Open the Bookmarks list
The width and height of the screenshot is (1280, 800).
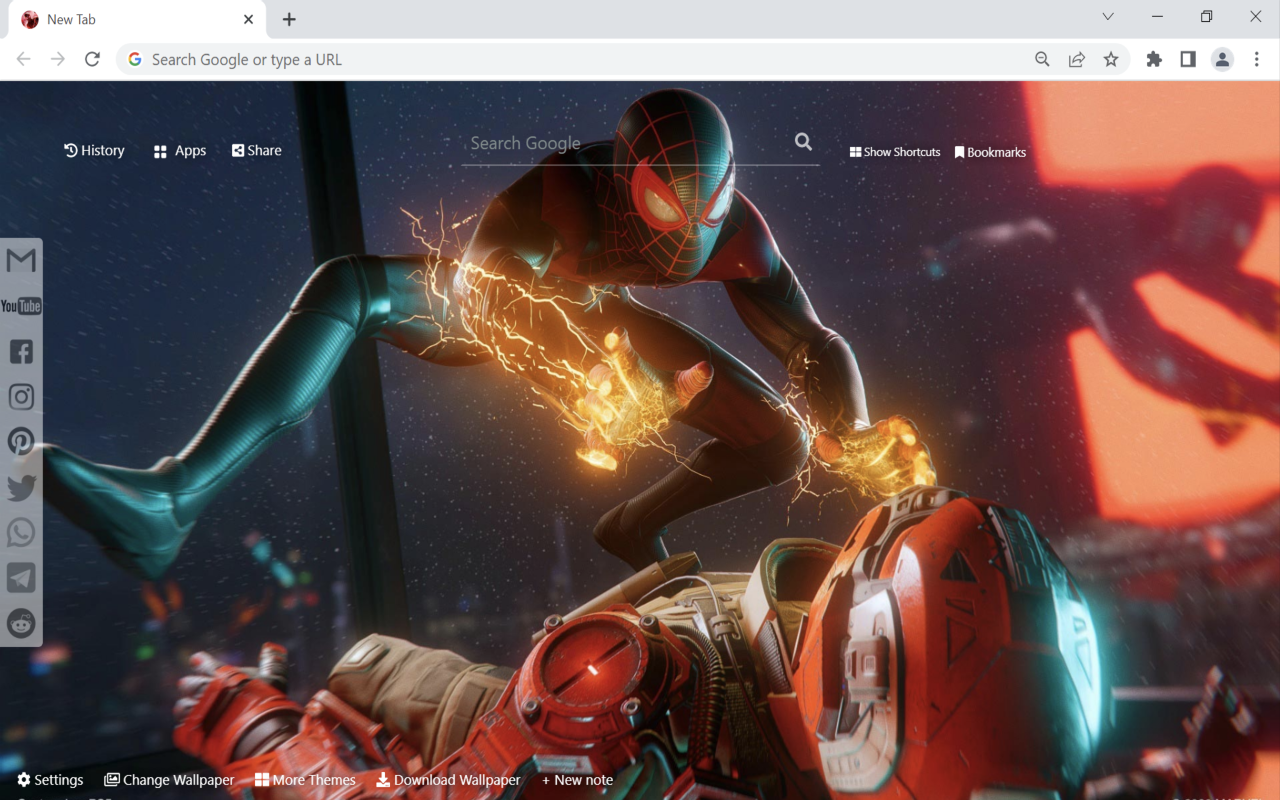991,152
